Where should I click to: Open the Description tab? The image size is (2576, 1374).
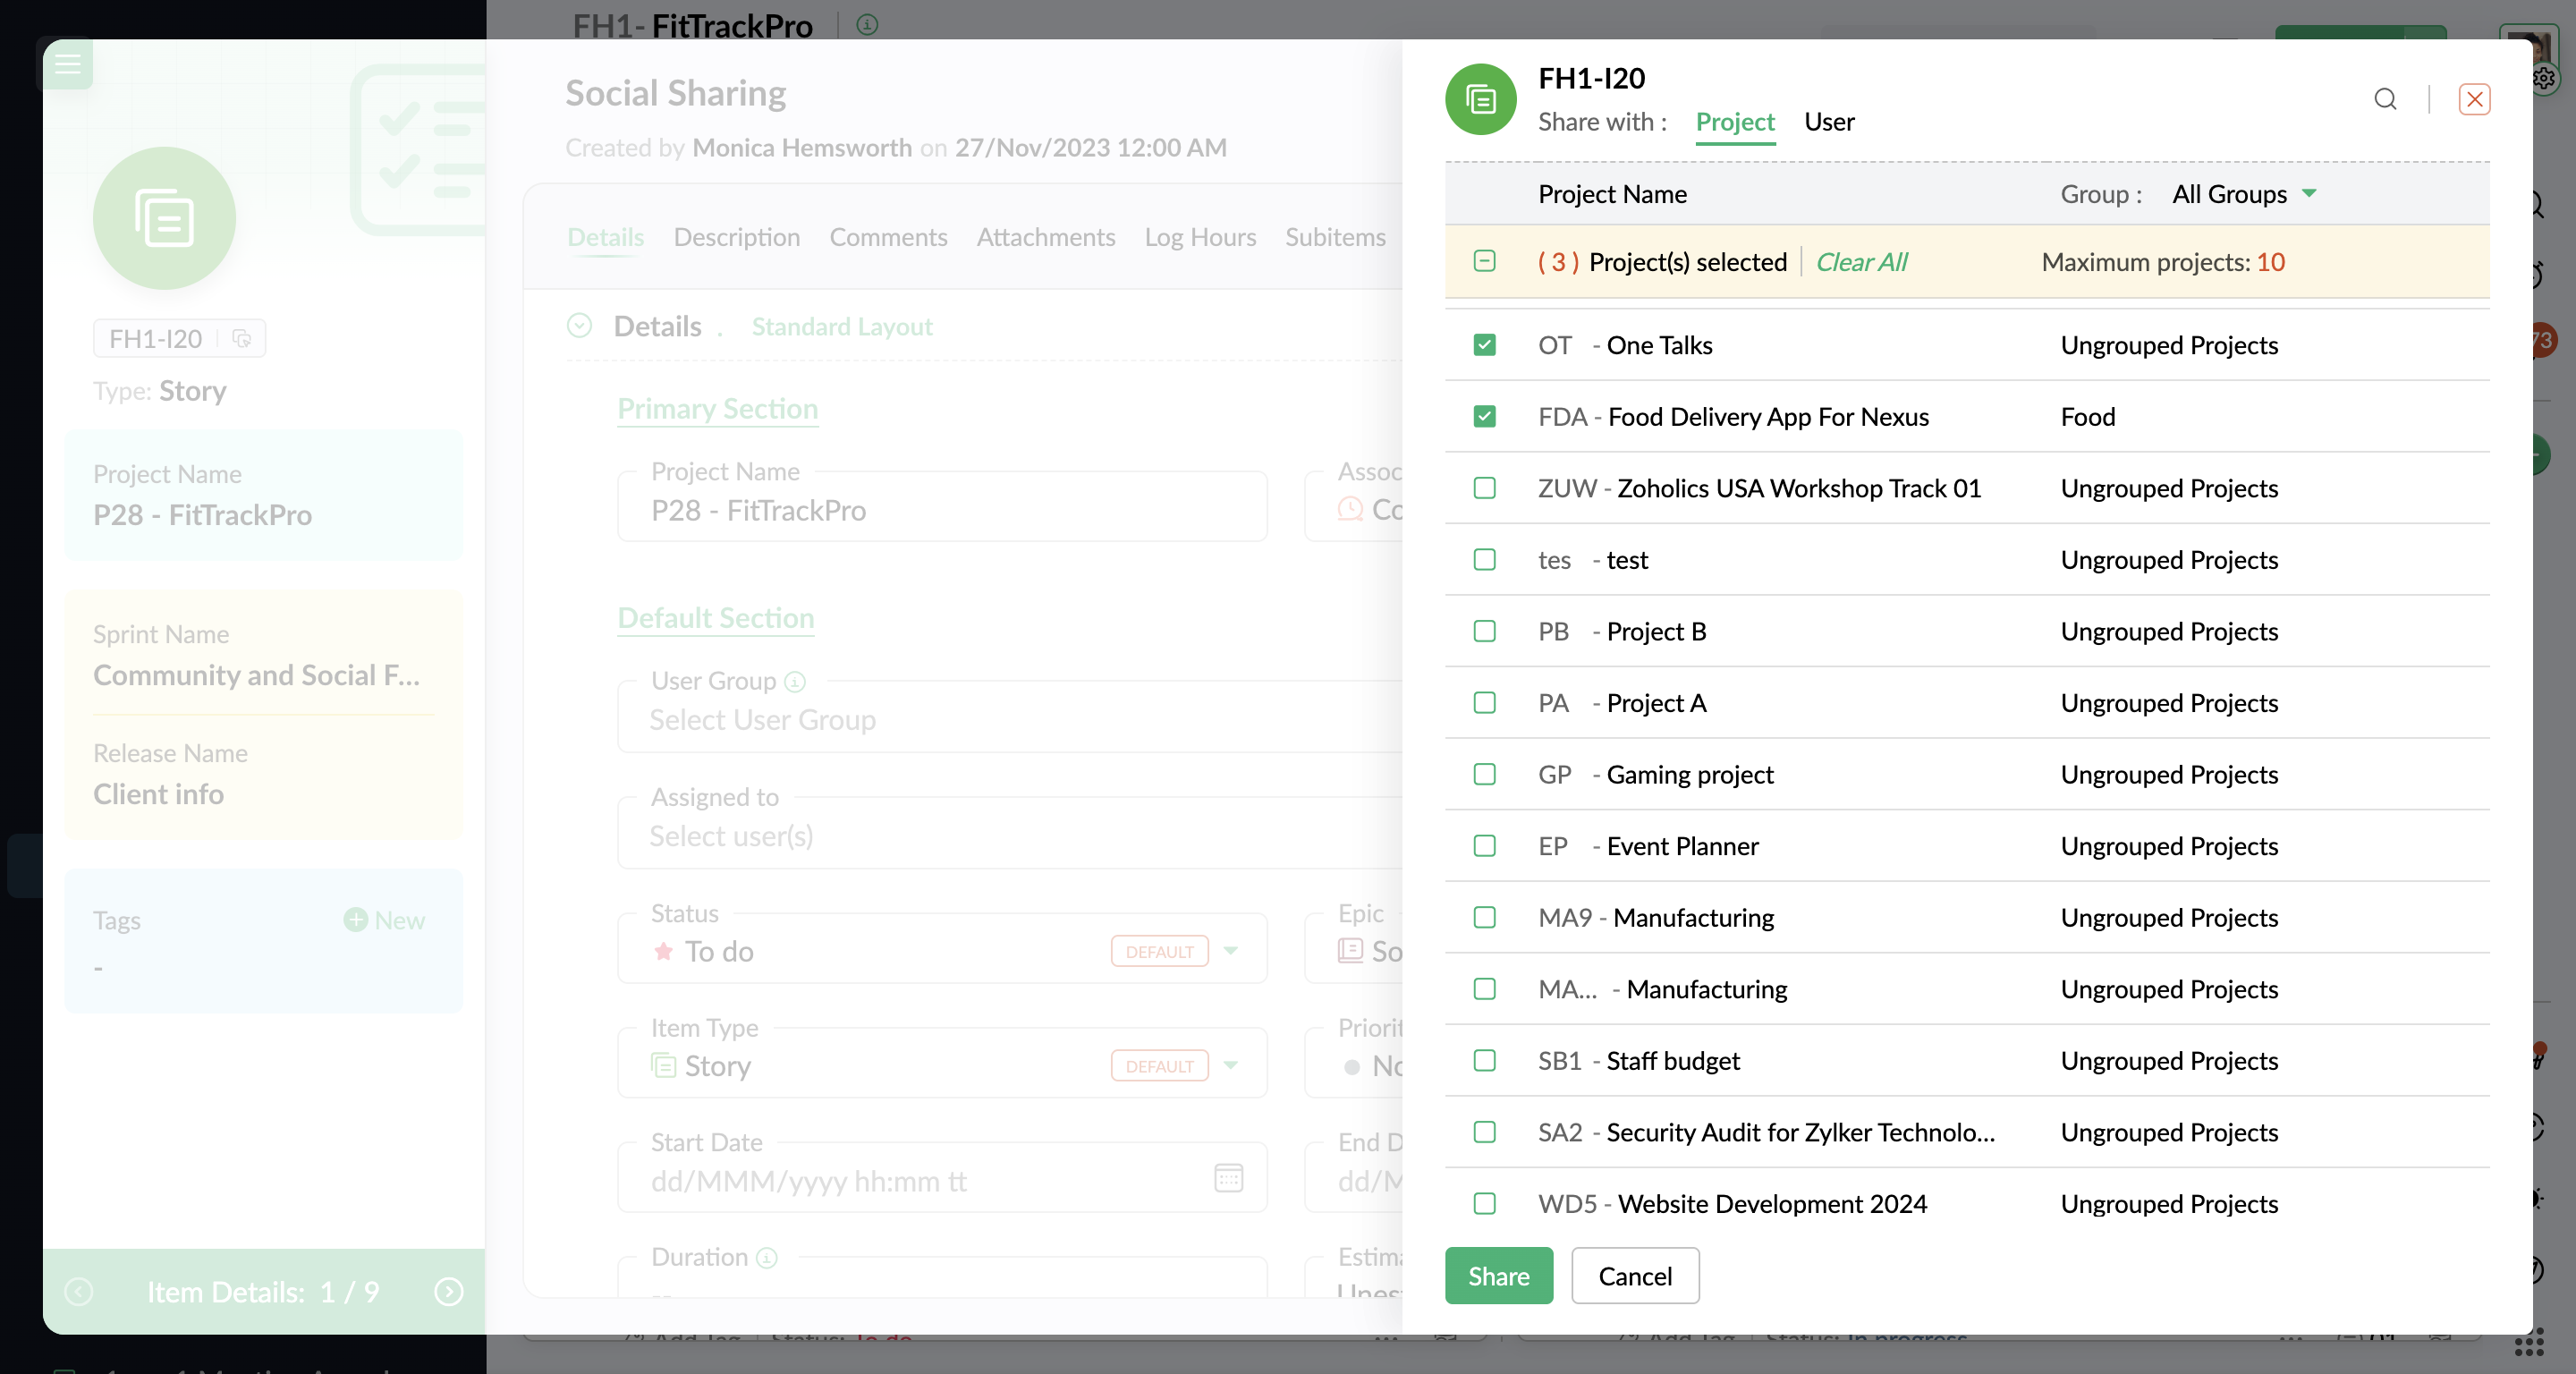[x=737, y=237]
